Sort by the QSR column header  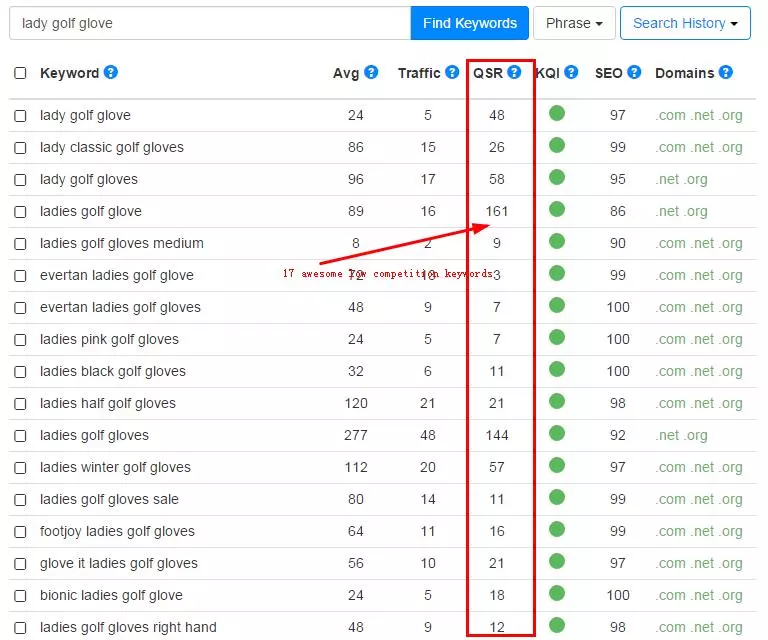pyautogui.click(x=488, y=73)
